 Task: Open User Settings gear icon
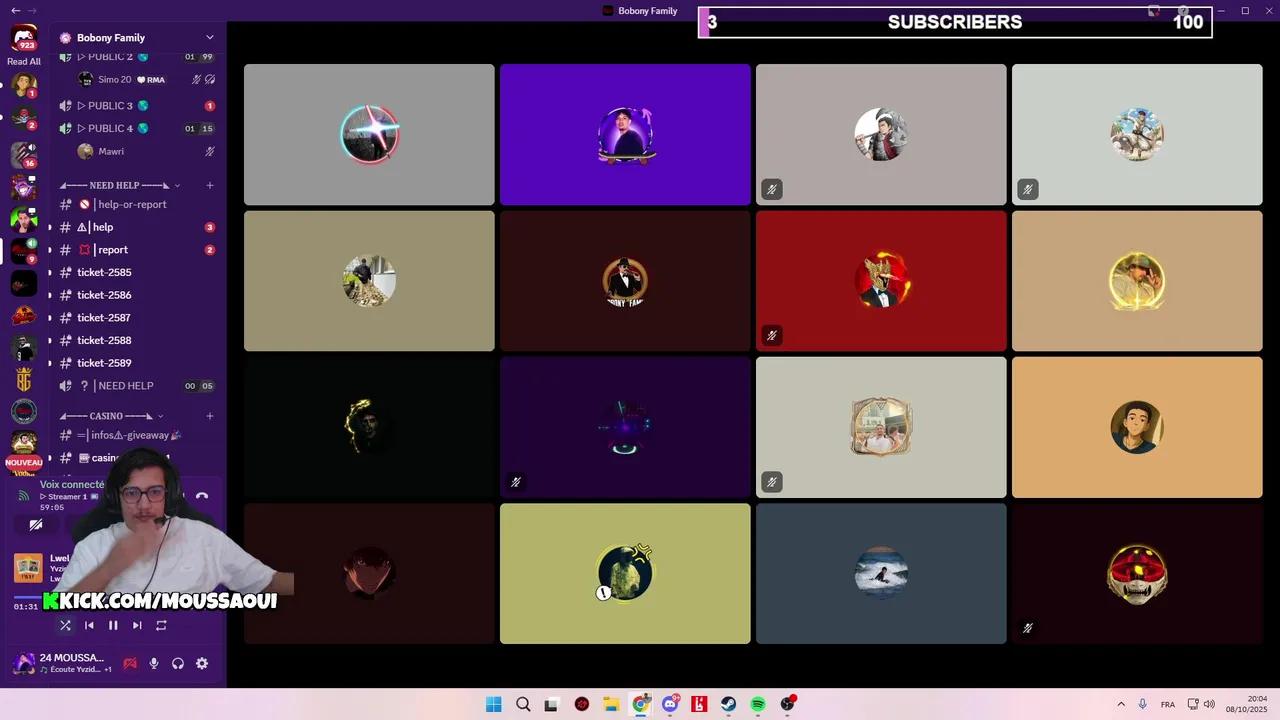[x=202, y=663]
